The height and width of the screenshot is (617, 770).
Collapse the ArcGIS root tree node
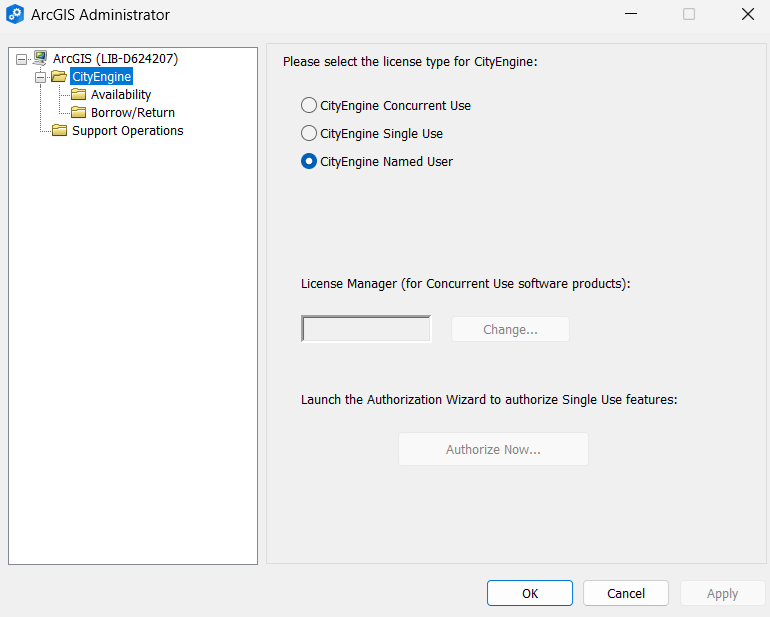22,59
